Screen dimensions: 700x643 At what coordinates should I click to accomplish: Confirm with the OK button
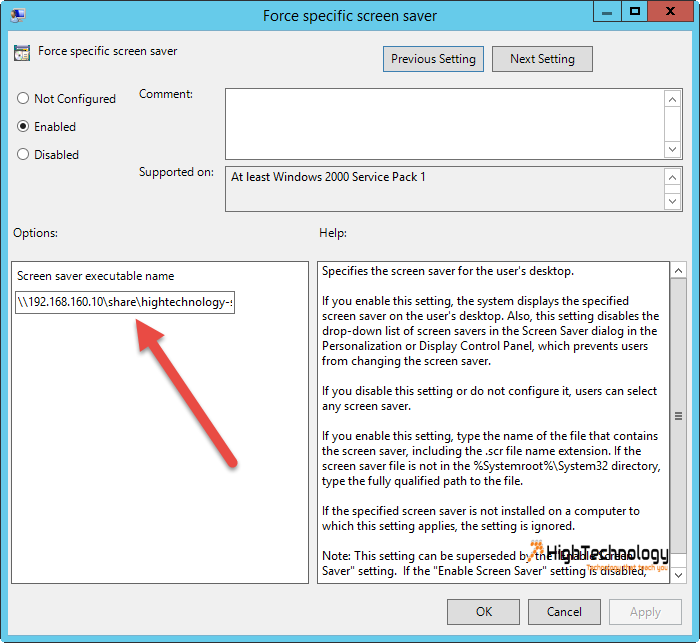(483, 612)
